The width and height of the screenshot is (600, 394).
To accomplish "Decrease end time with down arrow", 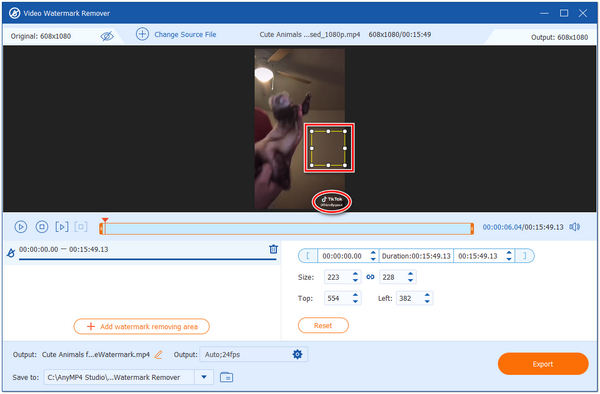I will point(509,259).
